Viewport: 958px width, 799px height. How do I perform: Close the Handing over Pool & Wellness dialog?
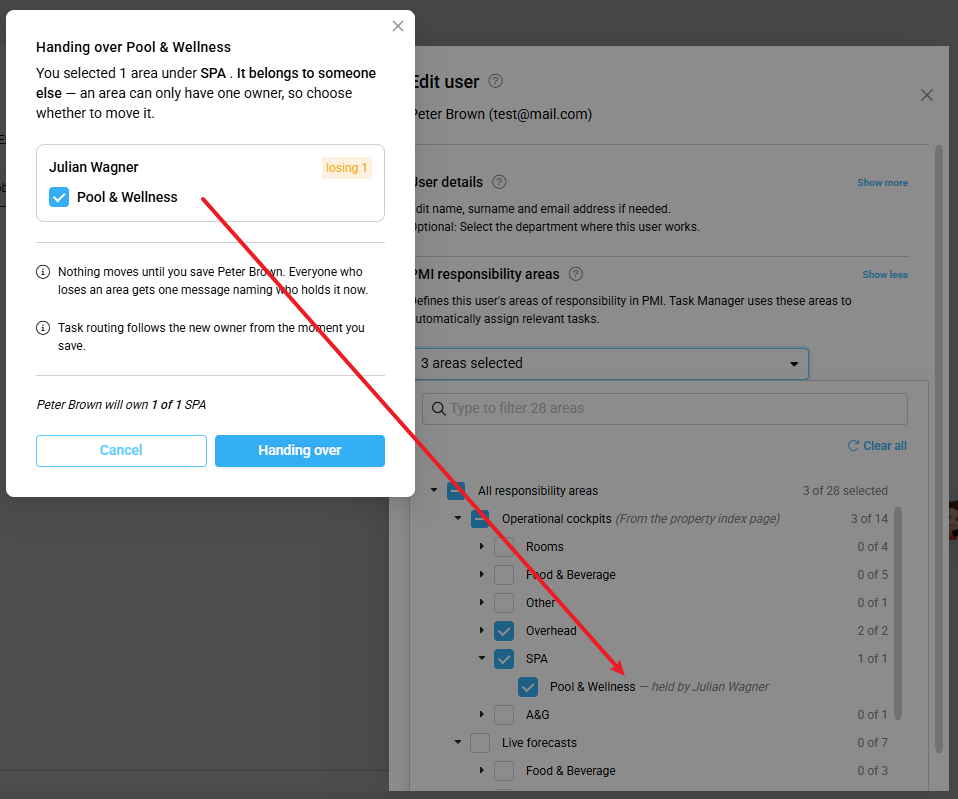(x=398, y=26)
